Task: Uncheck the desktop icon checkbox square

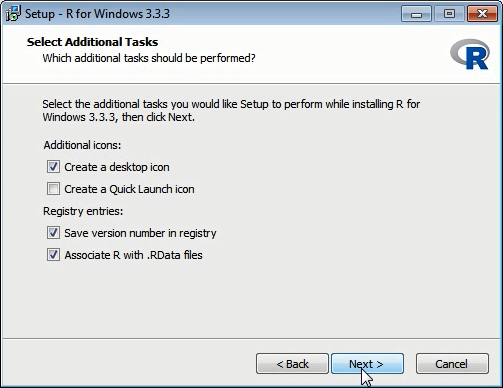Action: pyautogui.click(x=53, y=167)
